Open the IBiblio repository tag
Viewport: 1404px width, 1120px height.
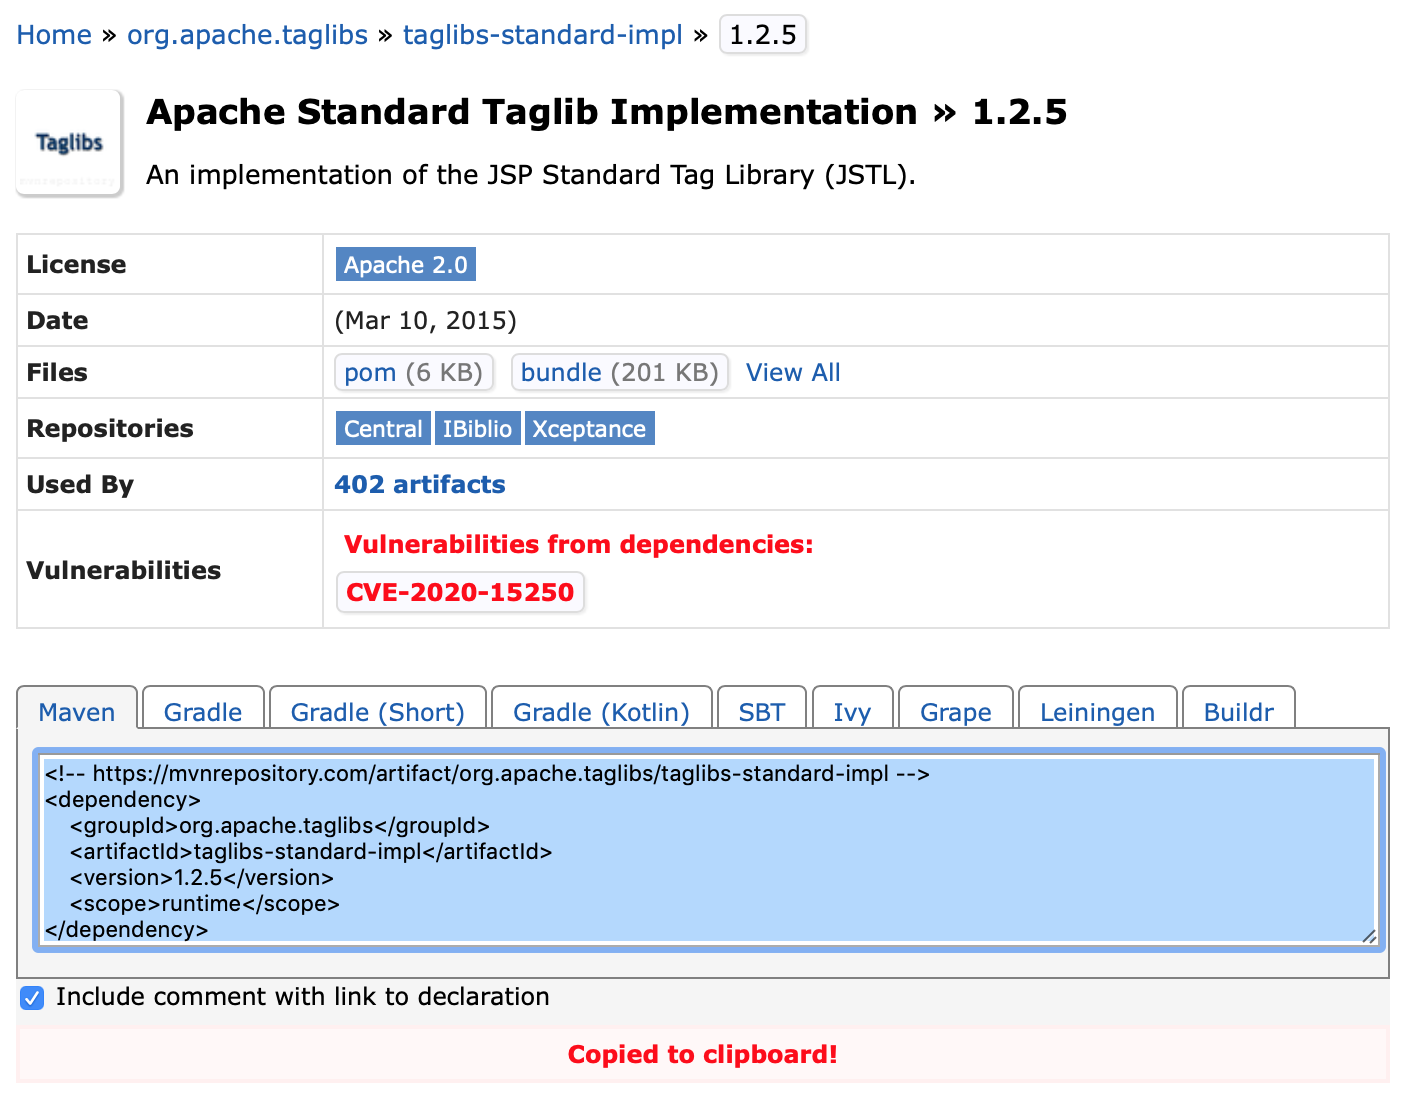(477, 429)
